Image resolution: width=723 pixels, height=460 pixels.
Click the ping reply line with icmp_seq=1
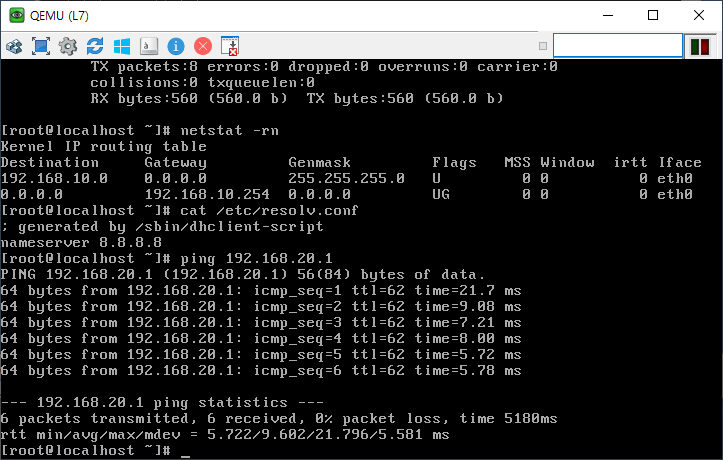[261, 291]
